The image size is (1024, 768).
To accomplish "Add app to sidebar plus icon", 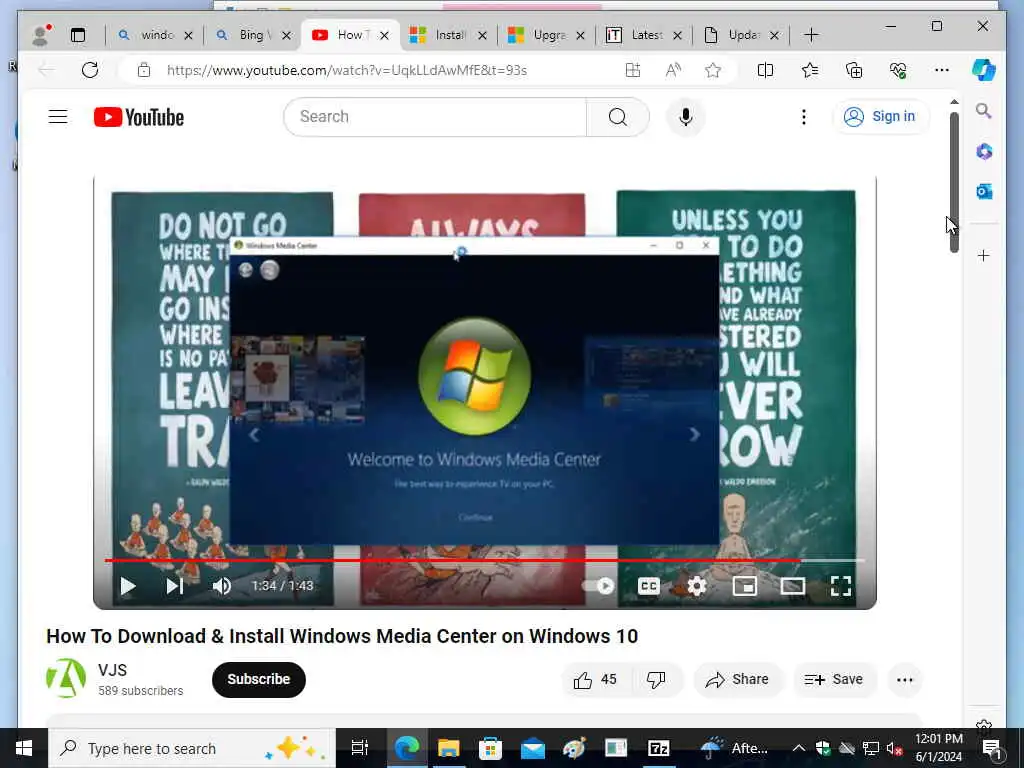I will [984, 255].
